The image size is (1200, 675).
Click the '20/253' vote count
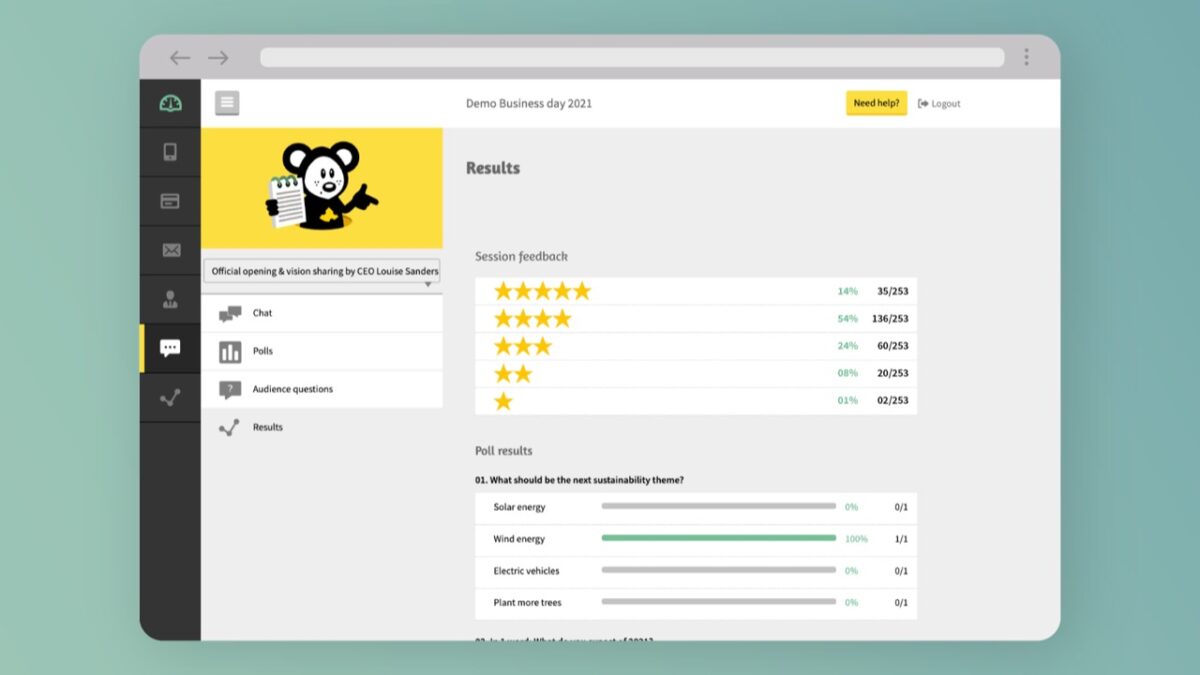tap(893, 373)
